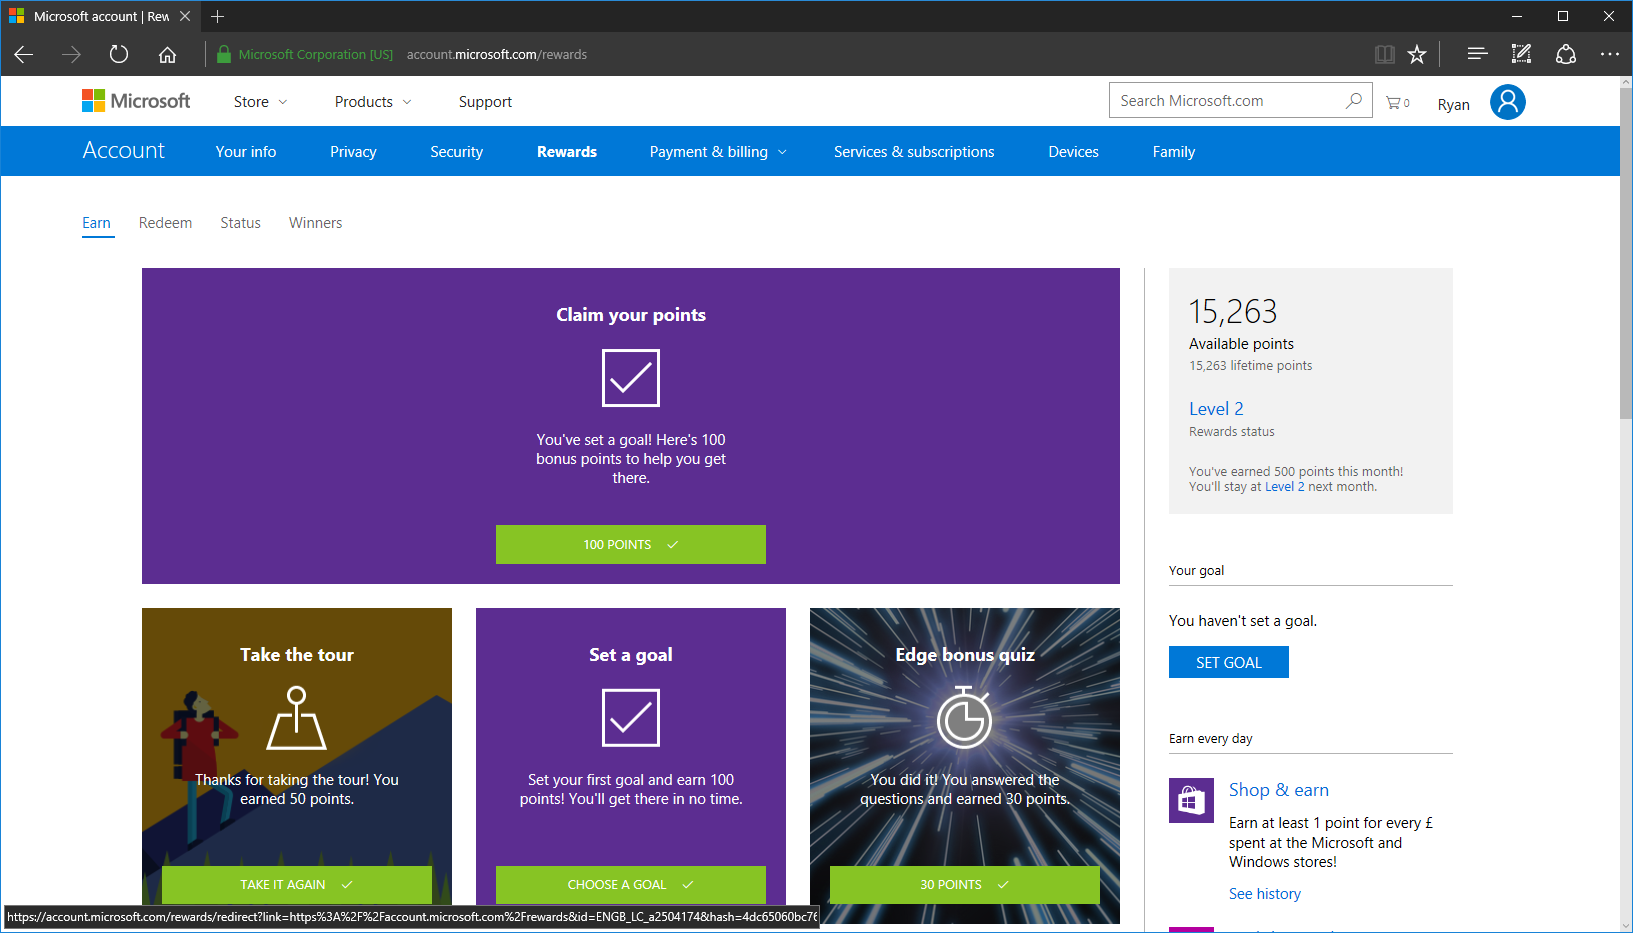1633x933 pixels.
Task: Close the Microsoft account tab
Action: [185, 16]
